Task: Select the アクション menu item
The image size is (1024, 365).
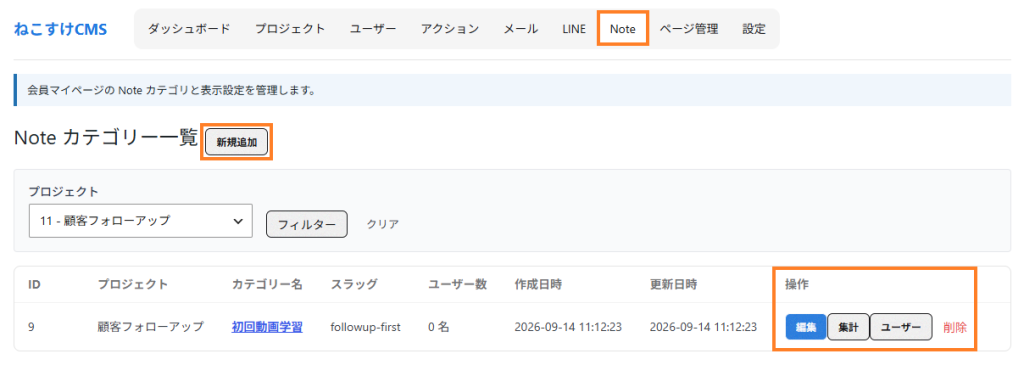Action: (x=450, y=29)
